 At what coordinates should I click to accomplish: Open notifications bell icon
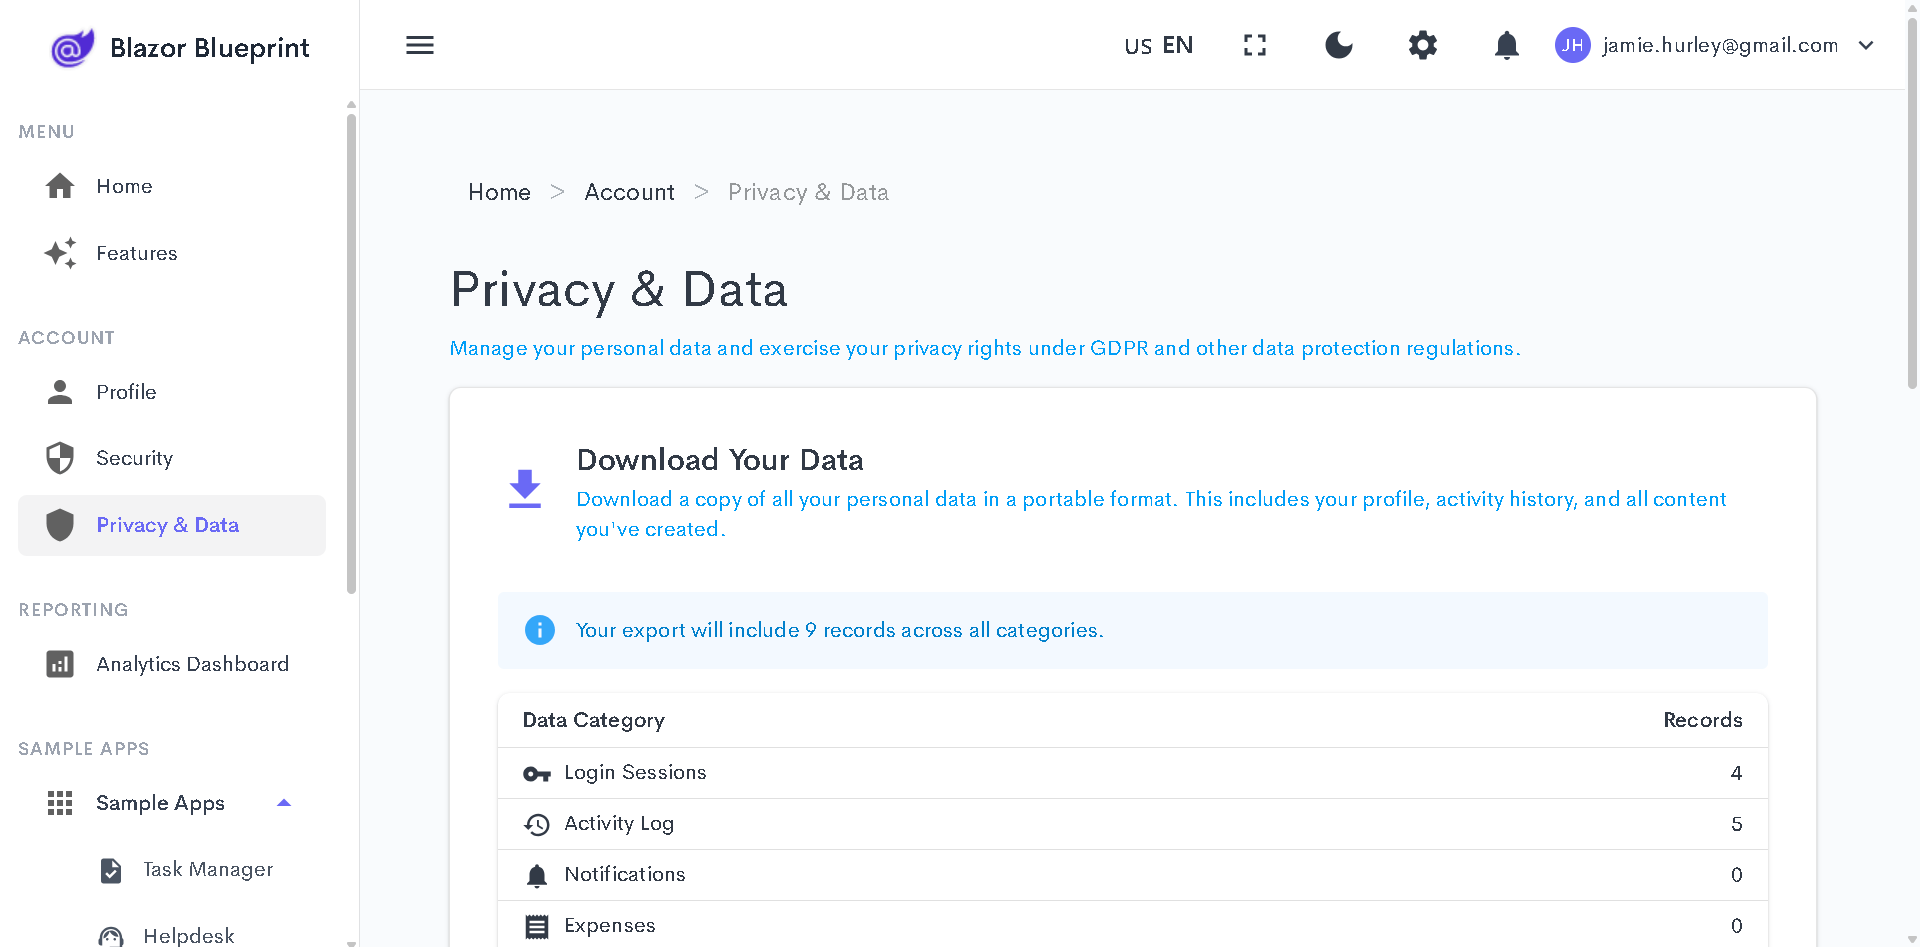[1506, 45]
